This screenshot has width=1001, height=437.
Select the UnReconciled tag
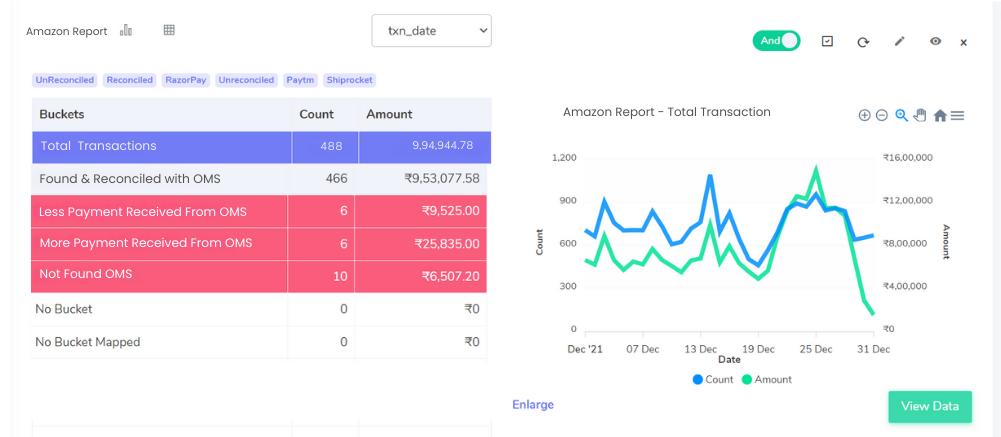pyautogui.click(x=65, y=80)
